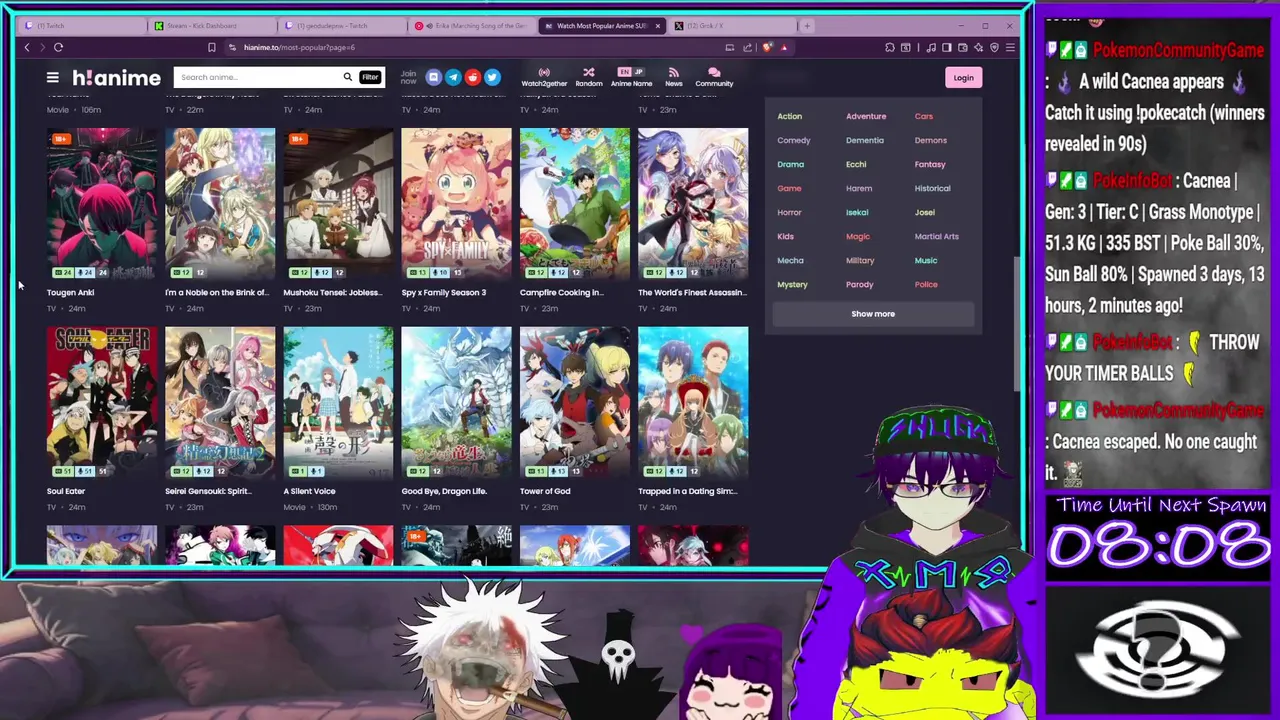Click the Campfire Cooking in... title

click(561, 293)
